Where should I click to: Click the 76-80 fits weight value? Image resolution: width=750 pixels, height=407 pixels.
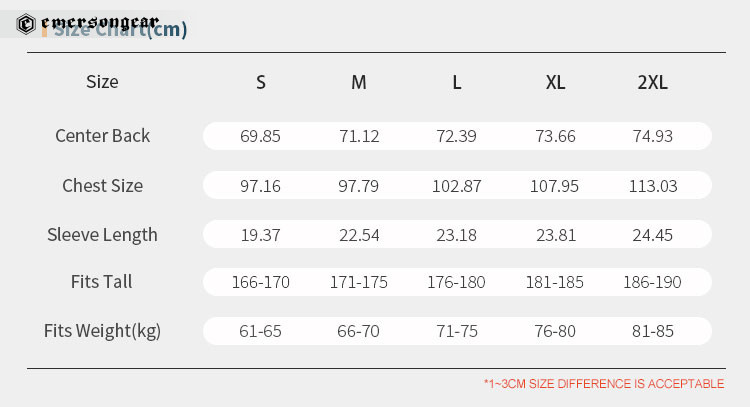[555, 331]
